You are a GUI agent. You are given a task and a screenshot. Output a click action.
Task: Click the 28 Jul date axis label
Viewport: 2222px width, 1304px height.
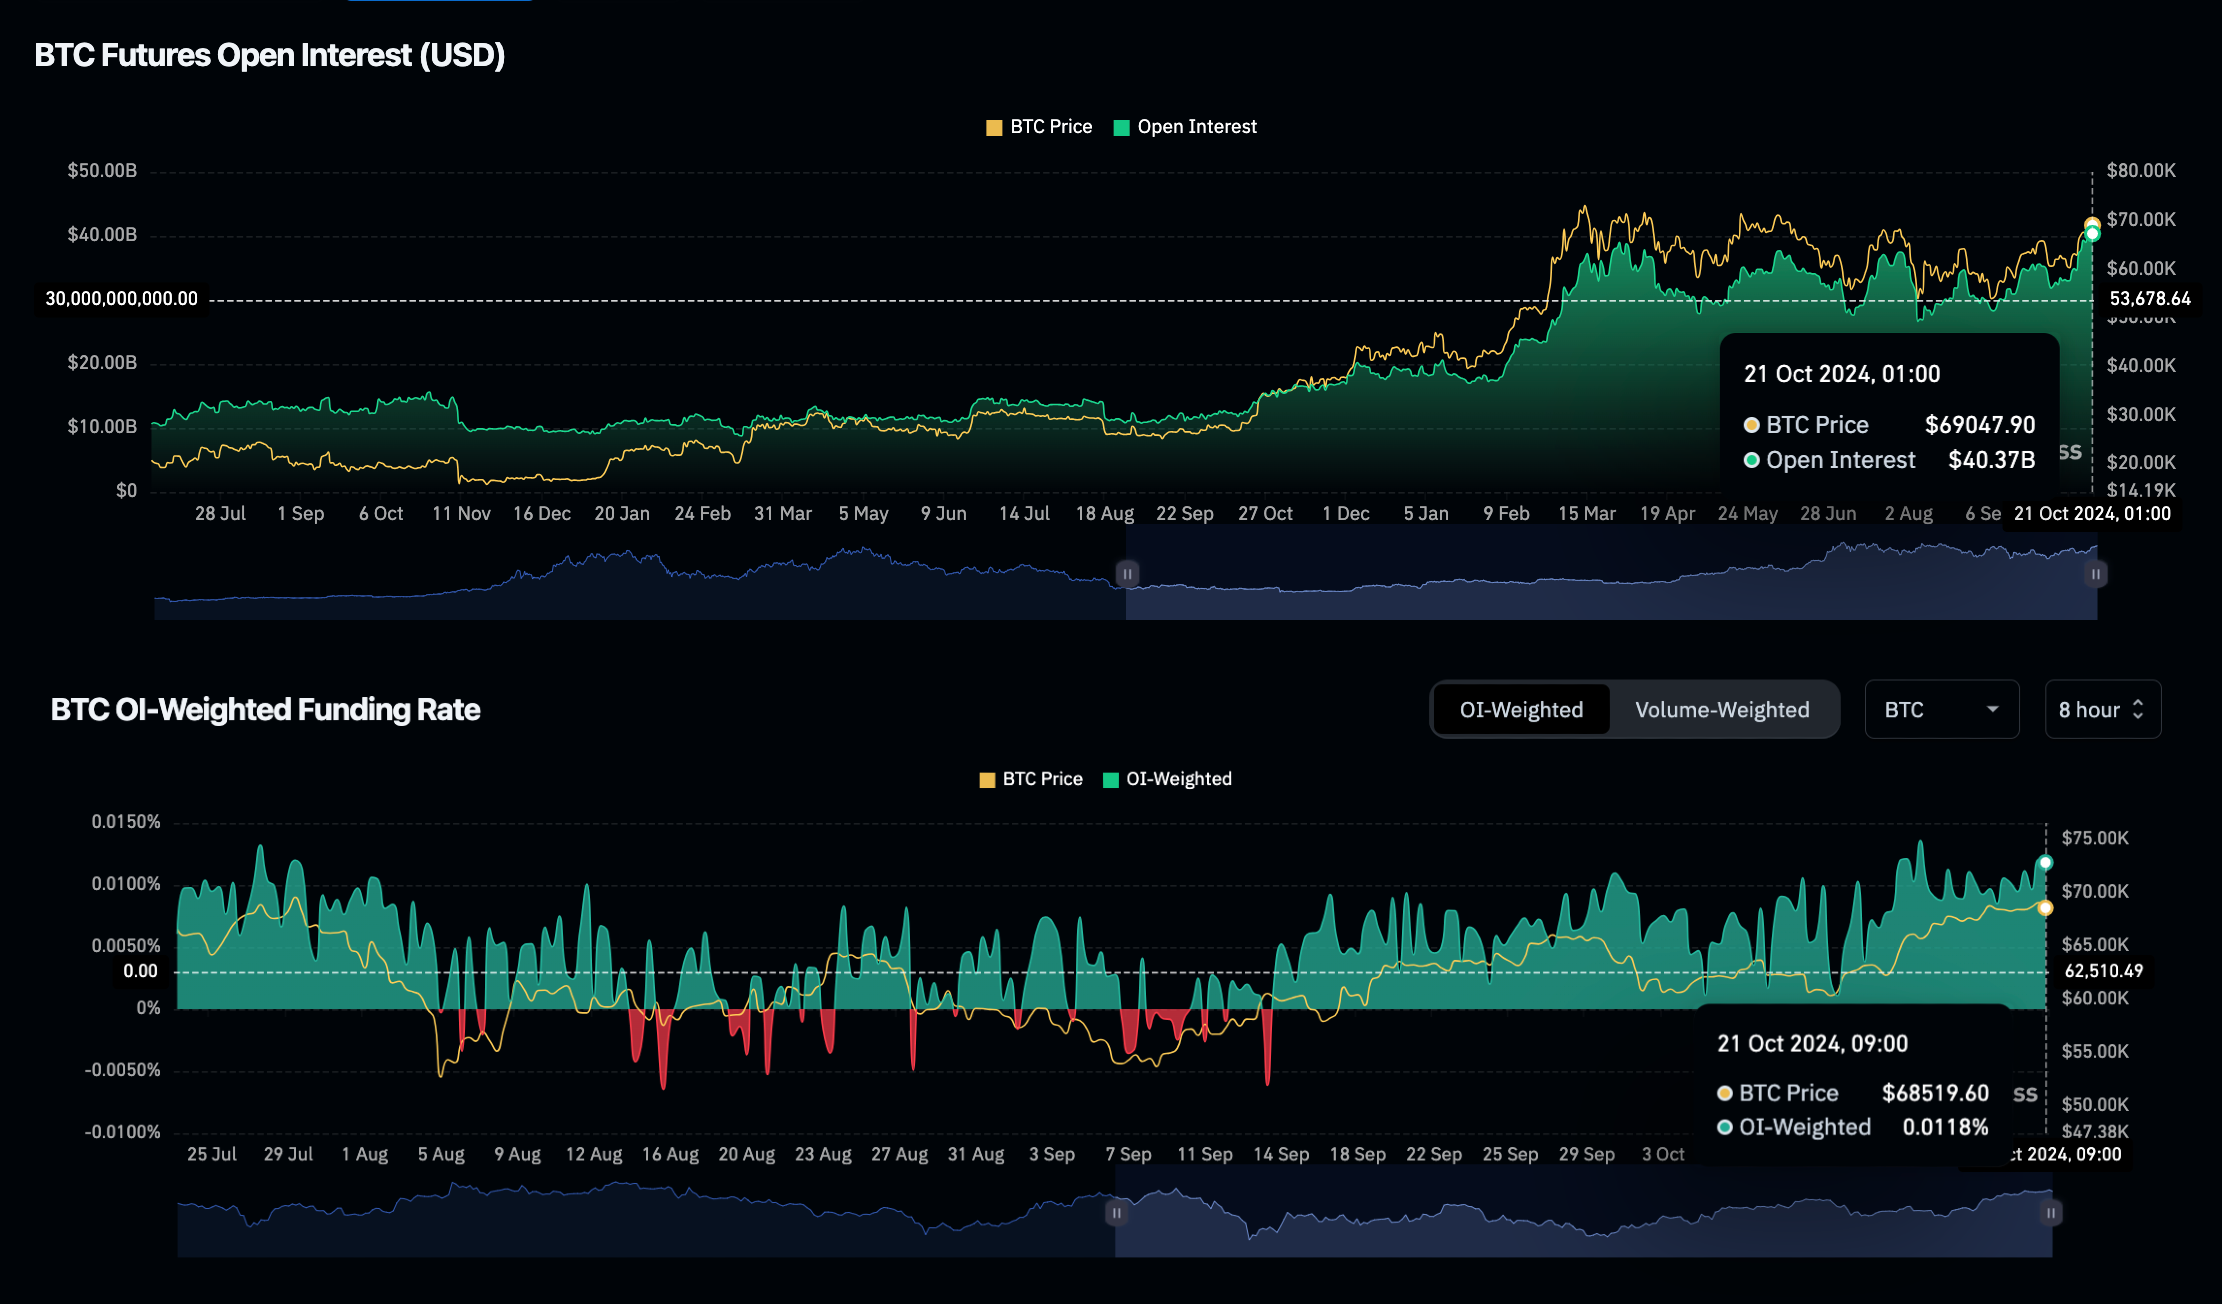point(220,514)
